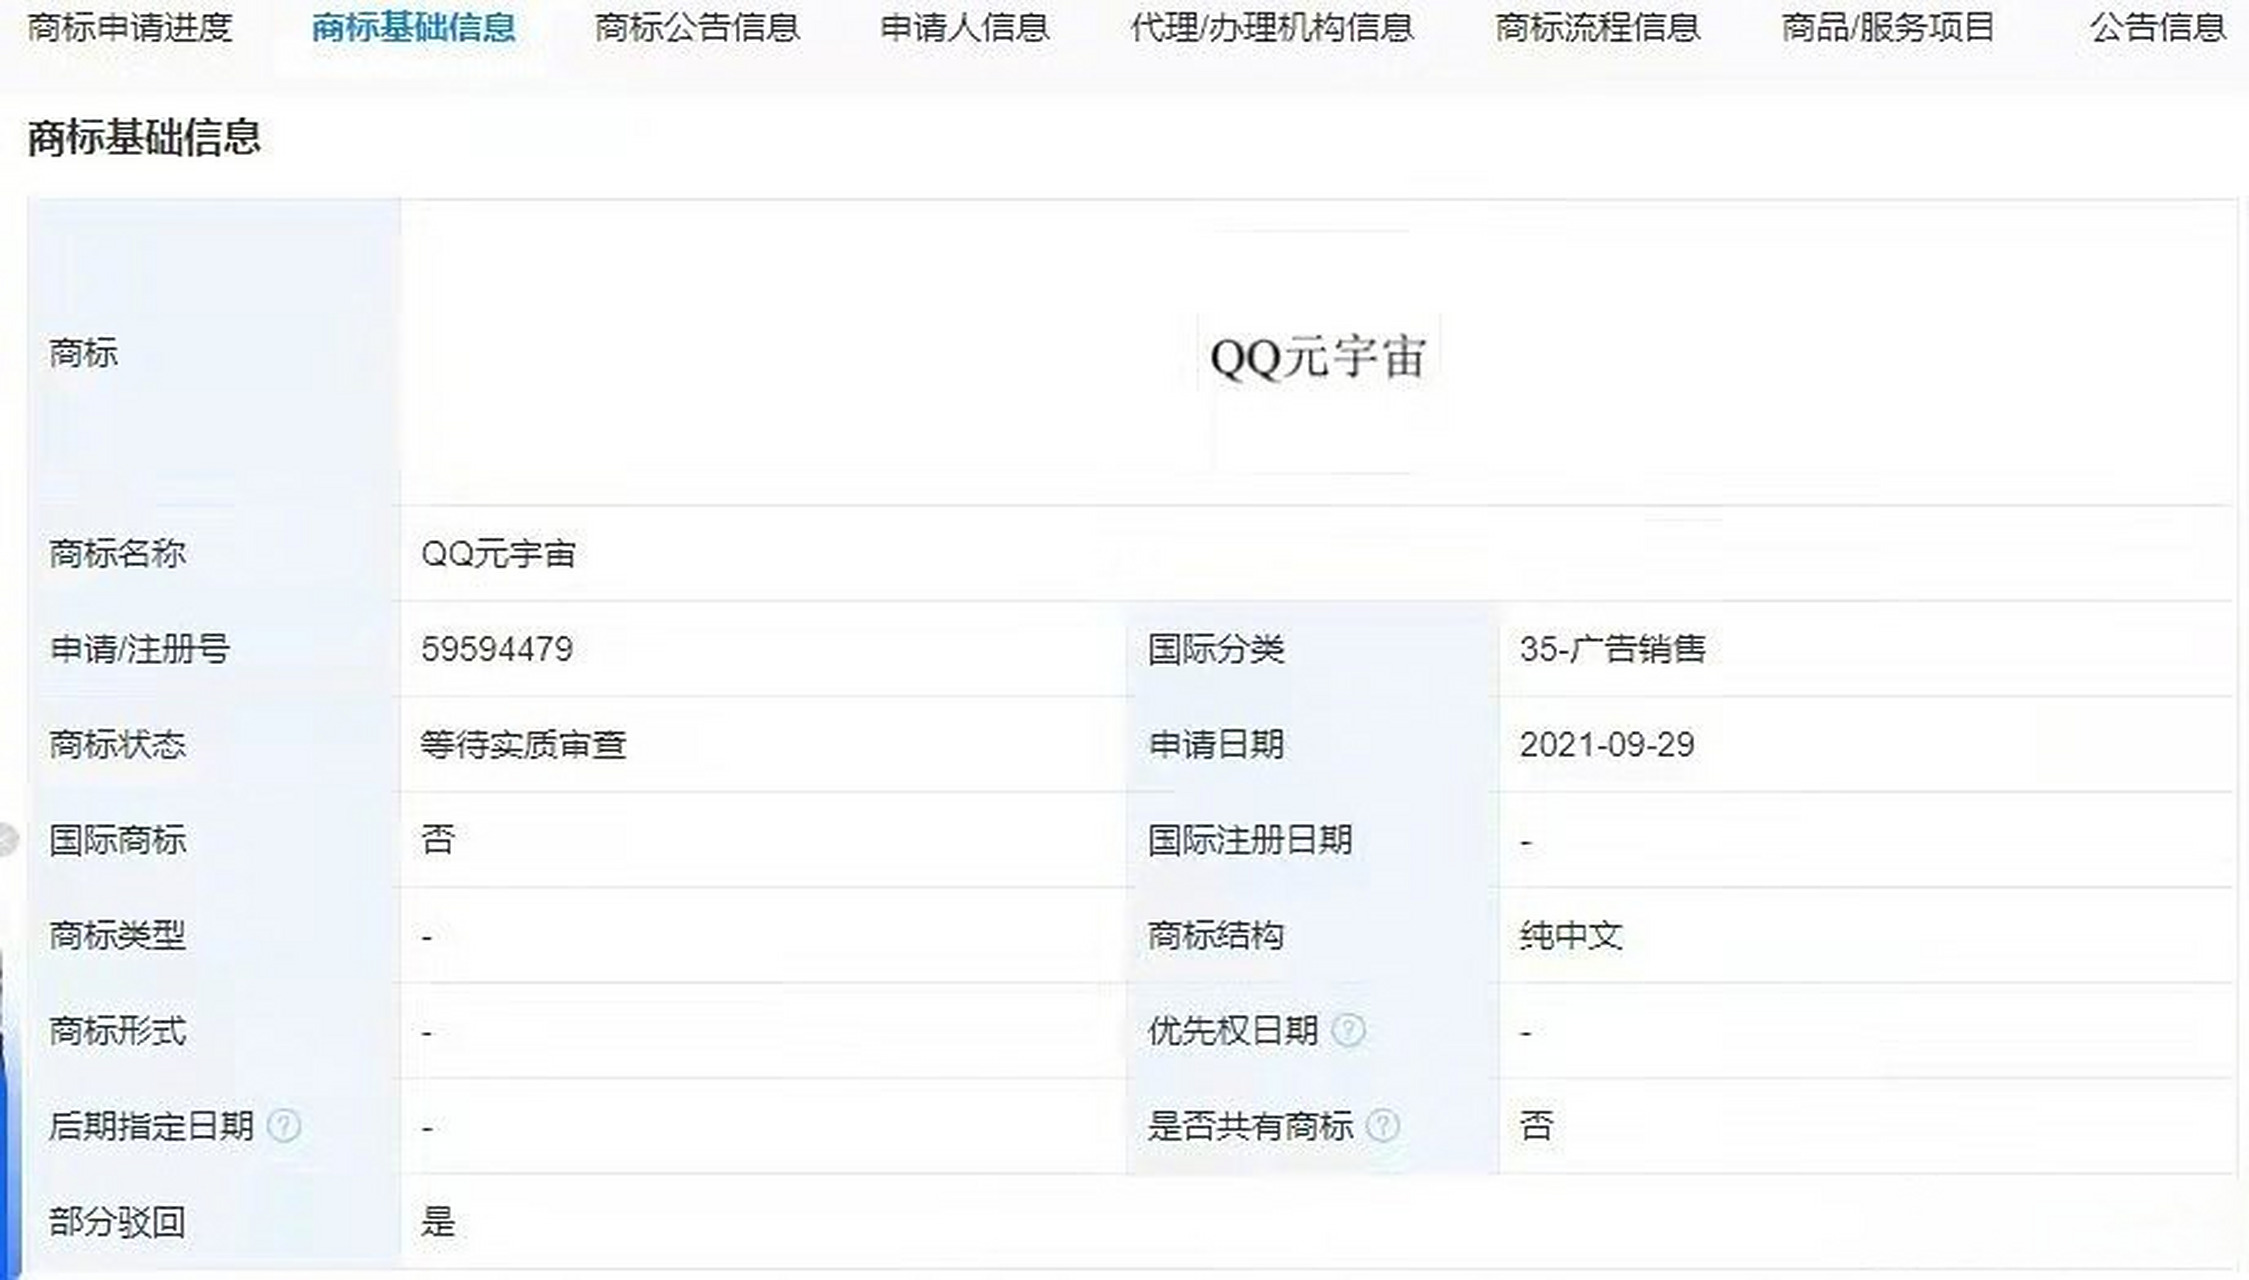The width and height of the screenshot is (2249, 1280).
Task: Click the QQ元宇宙 trademark image
Action: pyautogui.click(x=1318, y=356)
